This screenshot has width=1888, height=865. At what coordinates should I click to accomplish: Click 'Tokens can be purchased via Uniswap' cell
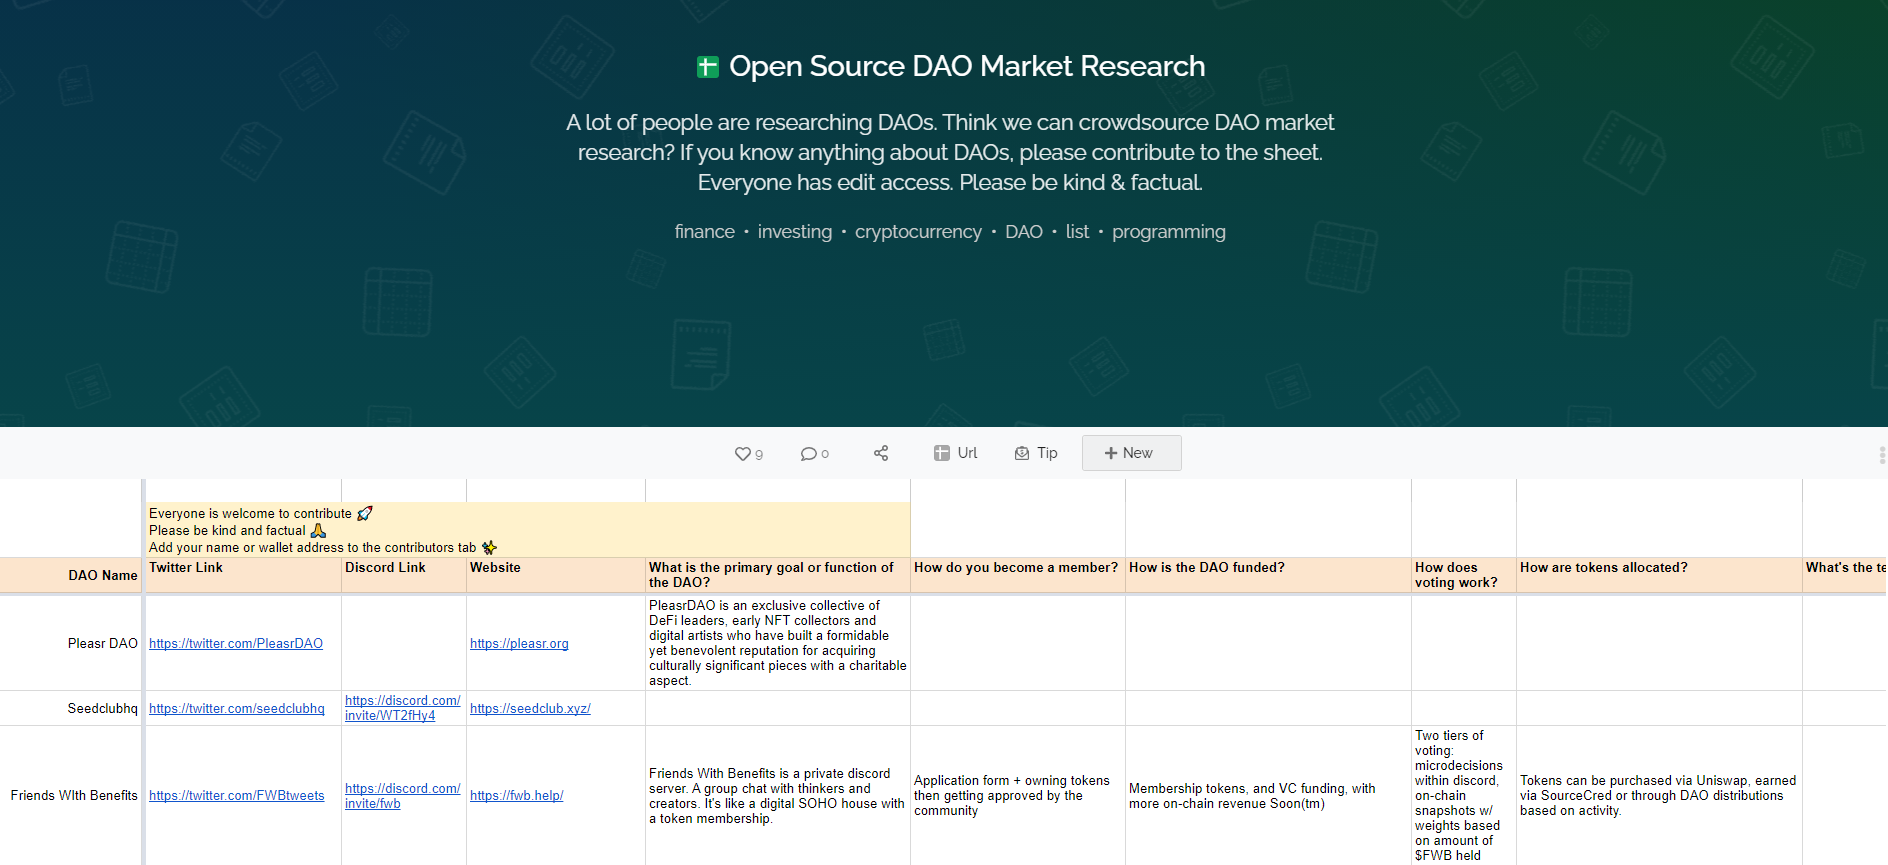tap(1659, 796)
